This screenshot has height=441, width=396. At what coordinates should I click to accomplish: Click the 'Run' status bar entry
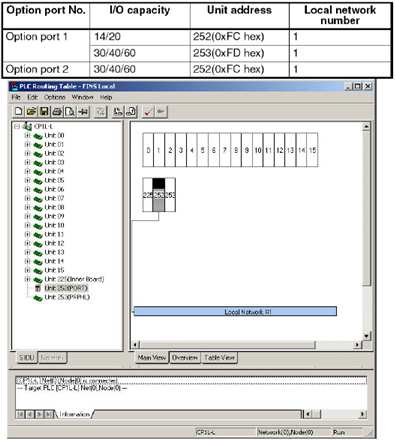pos(339,432)
